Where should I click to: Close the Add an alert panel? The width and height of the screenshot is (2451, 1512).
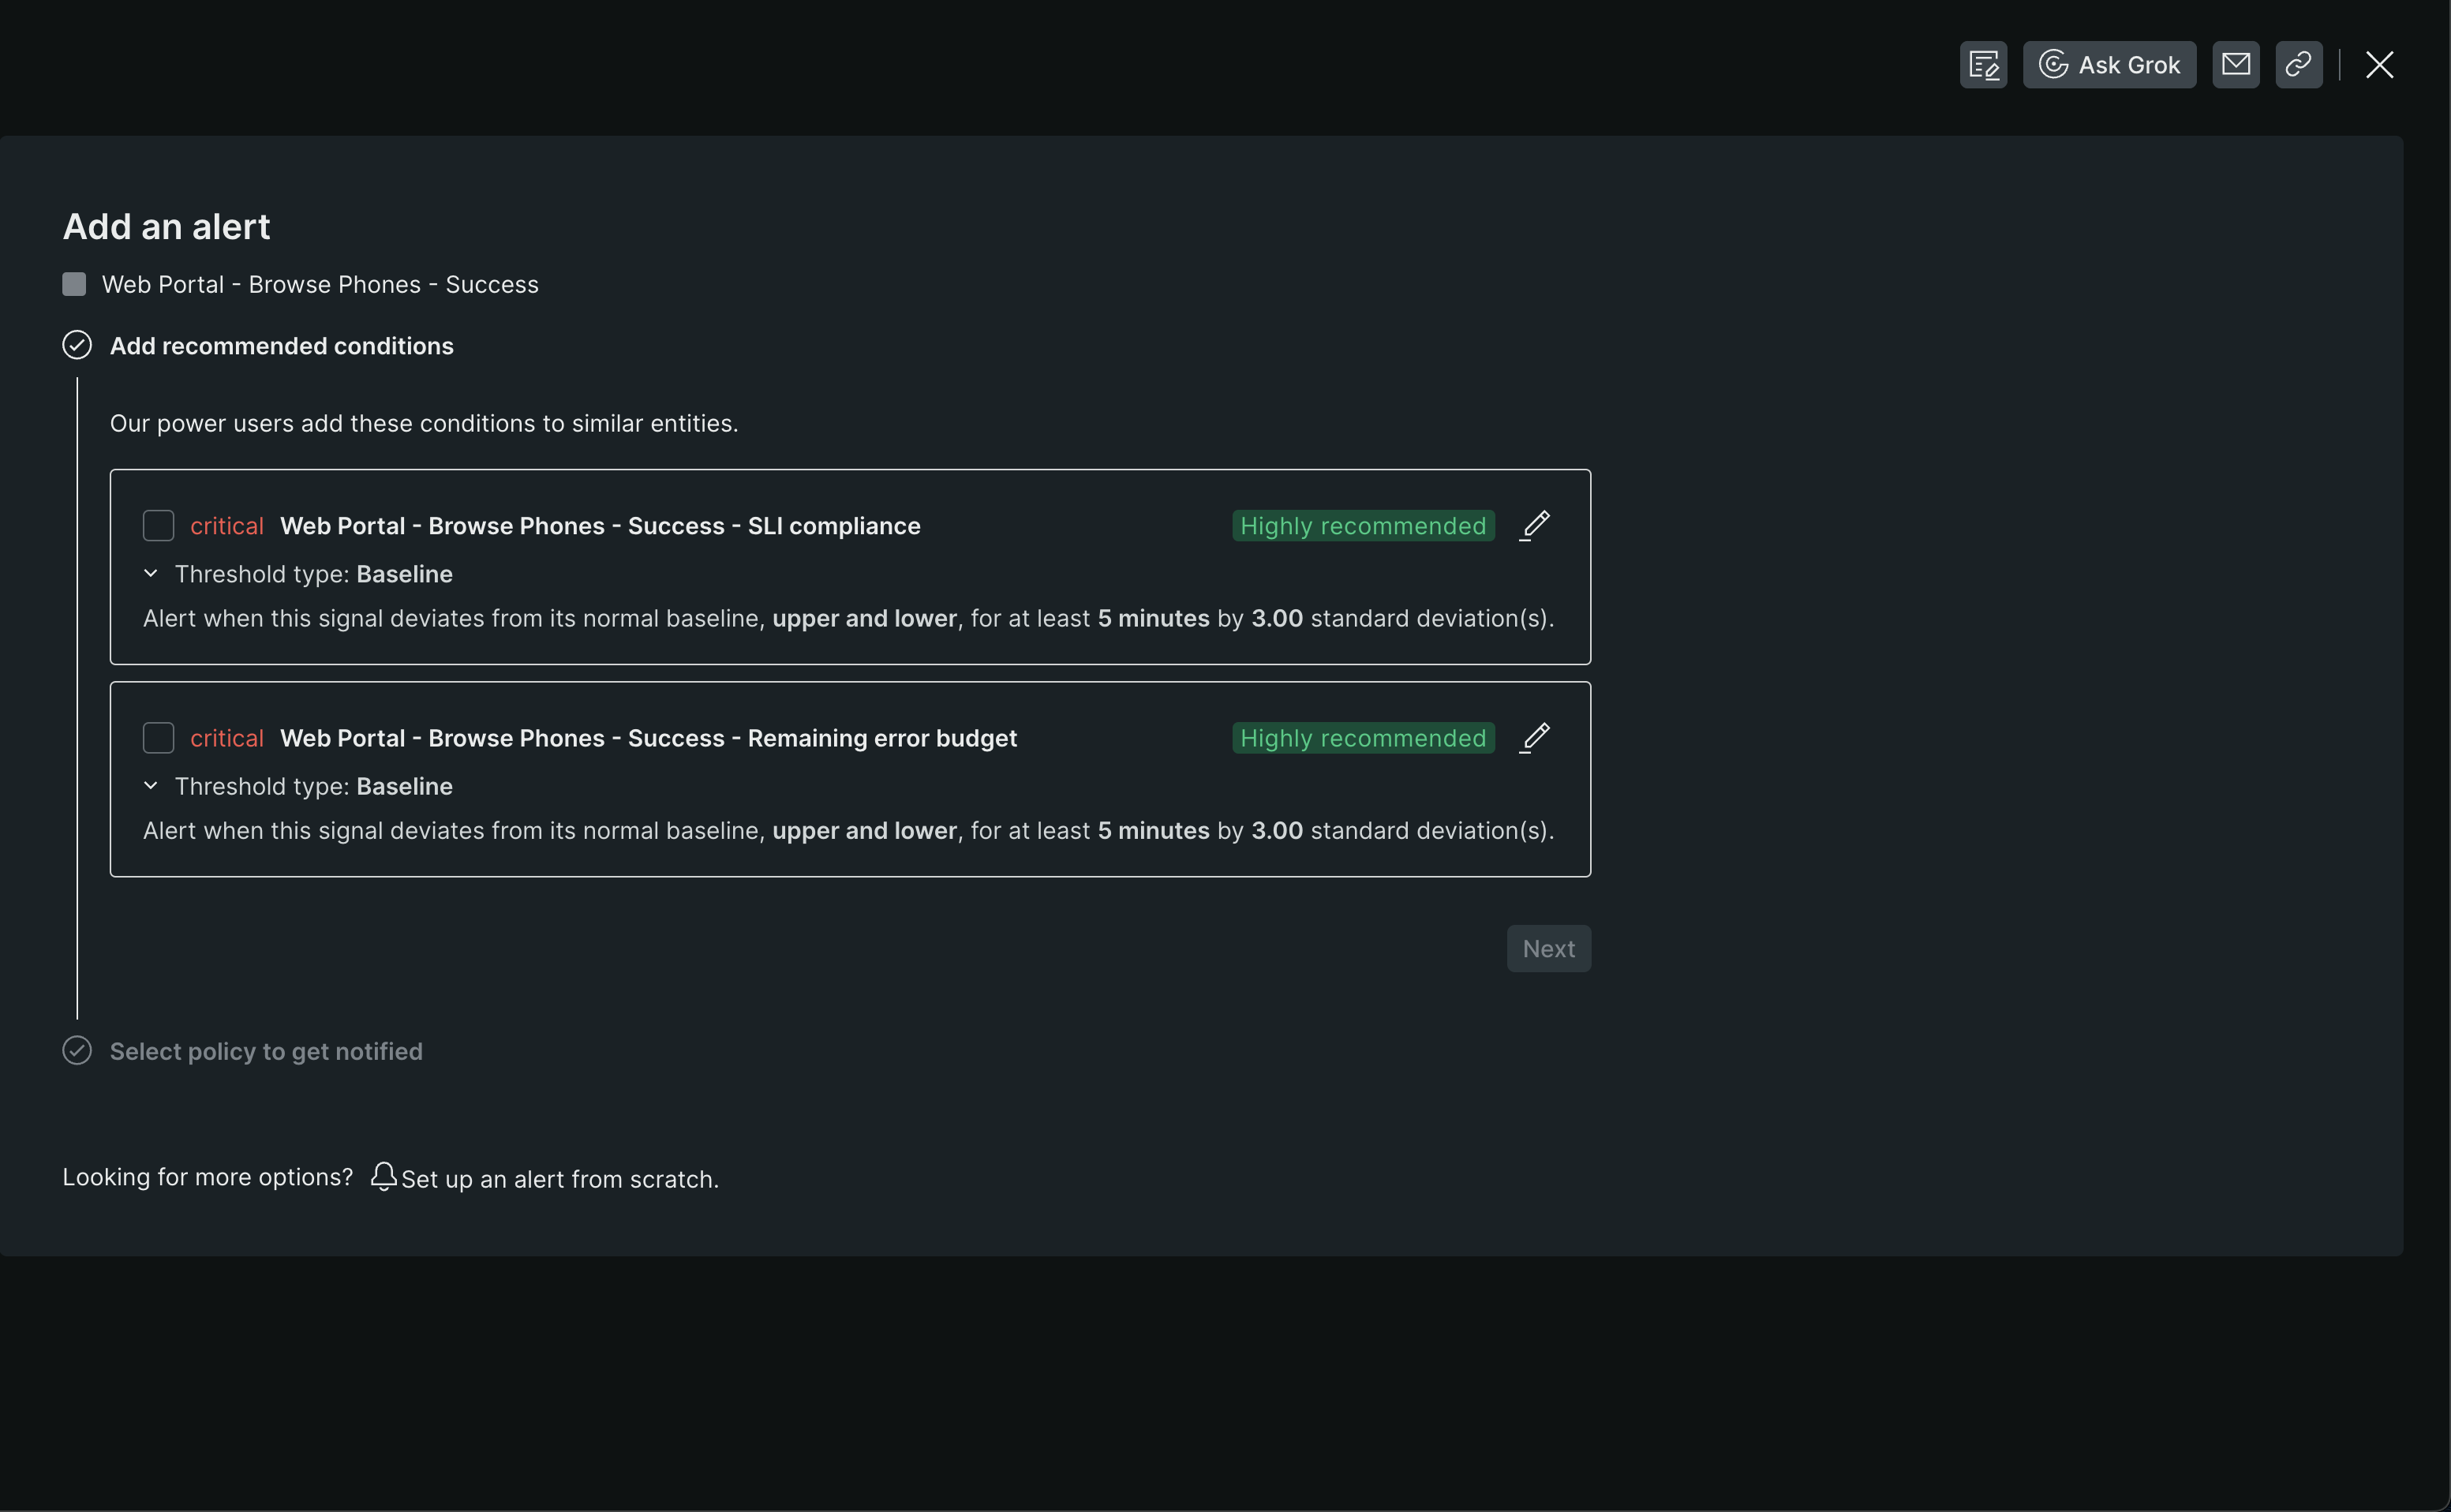[2379, 65]
